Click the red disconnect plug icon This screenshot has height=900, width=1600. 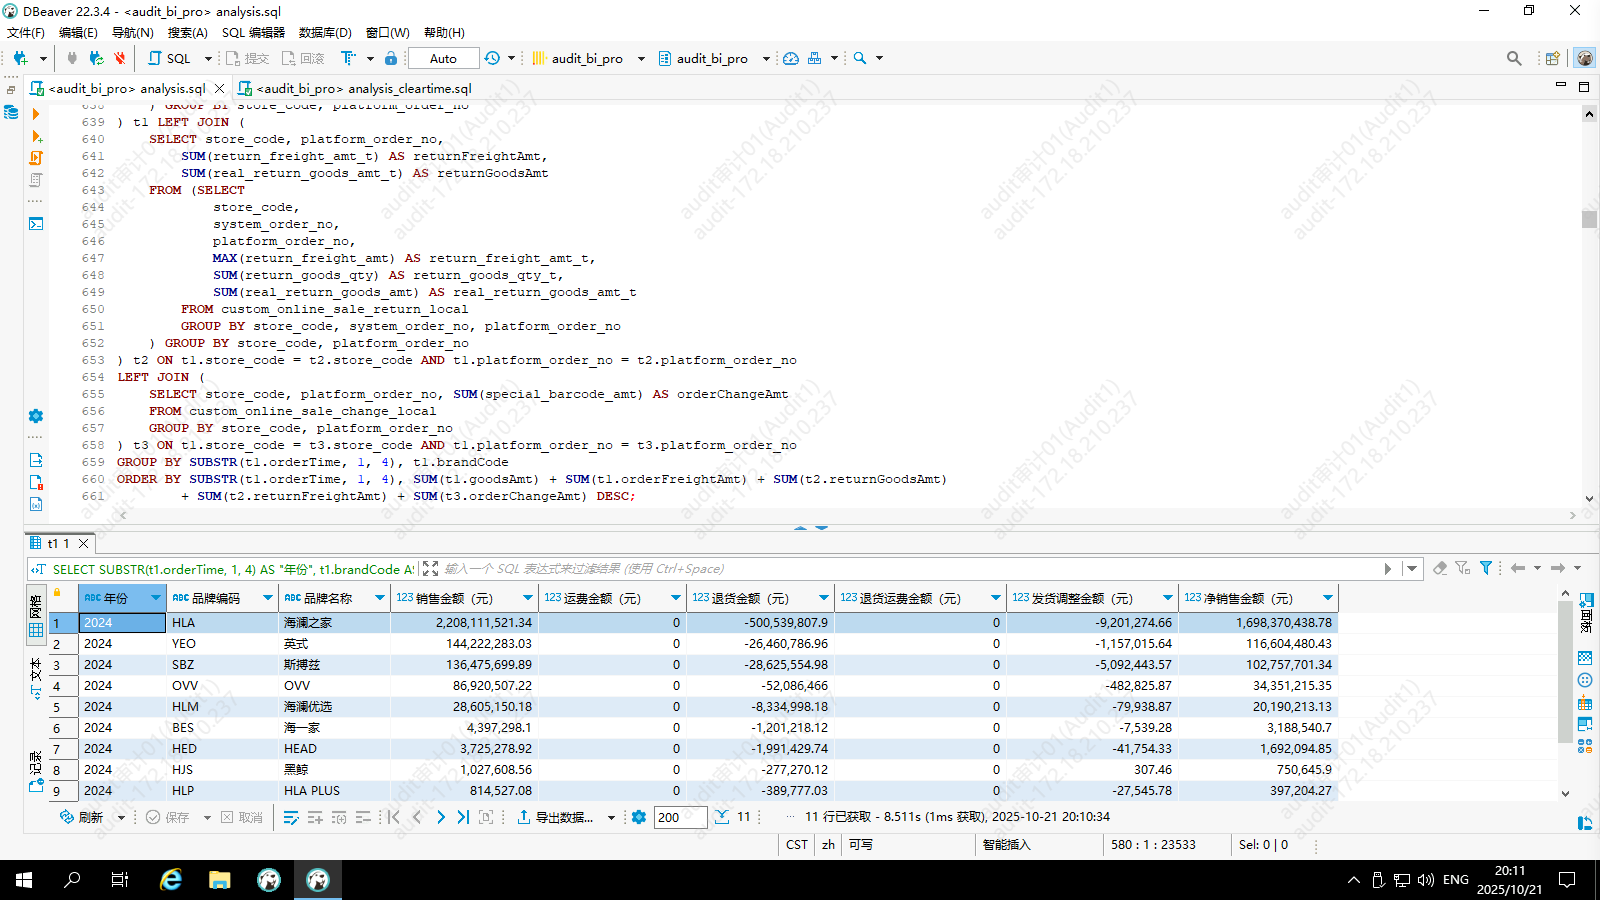click(120, 58)
